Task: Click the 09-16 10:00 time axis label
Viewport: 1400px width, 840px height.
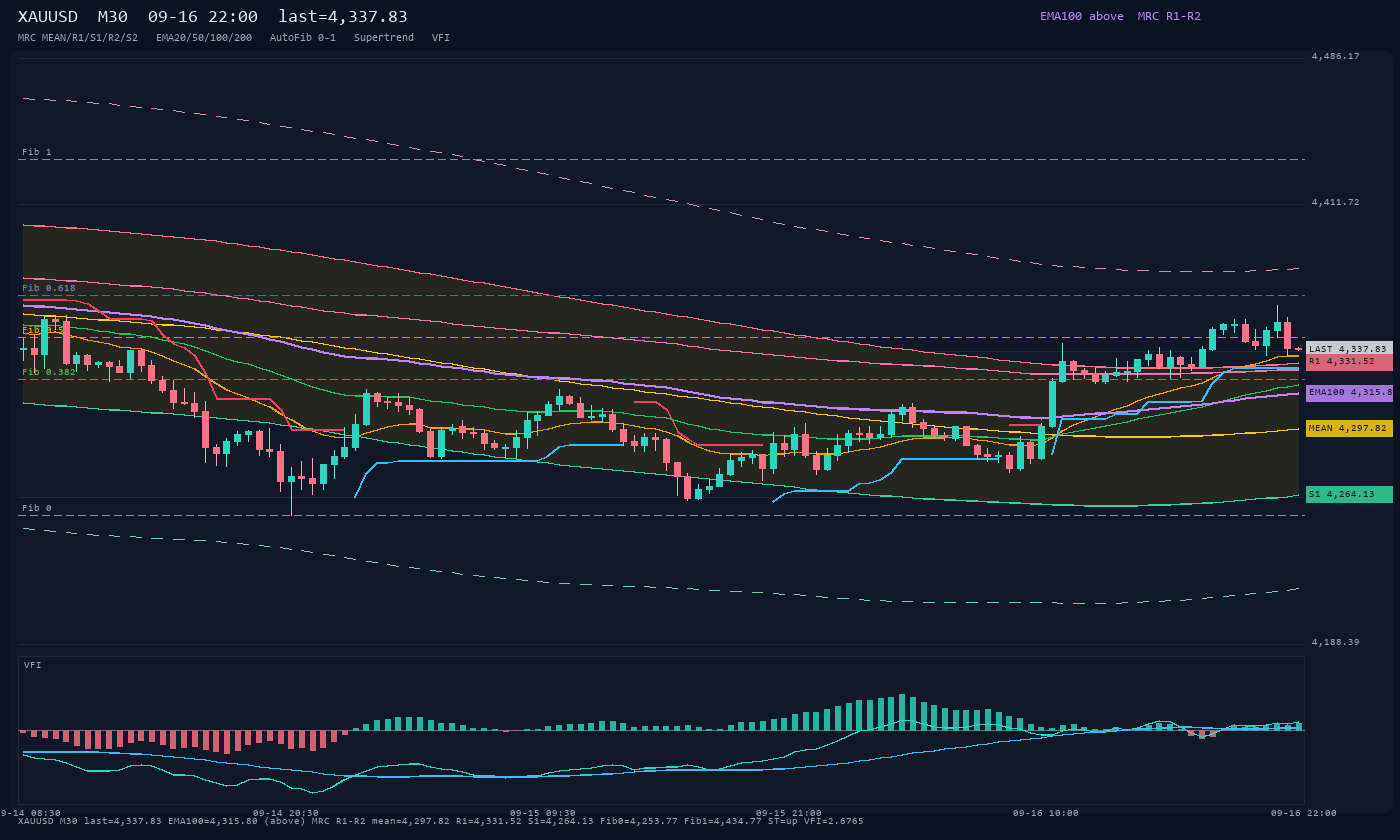Action: coord(1046,813)
